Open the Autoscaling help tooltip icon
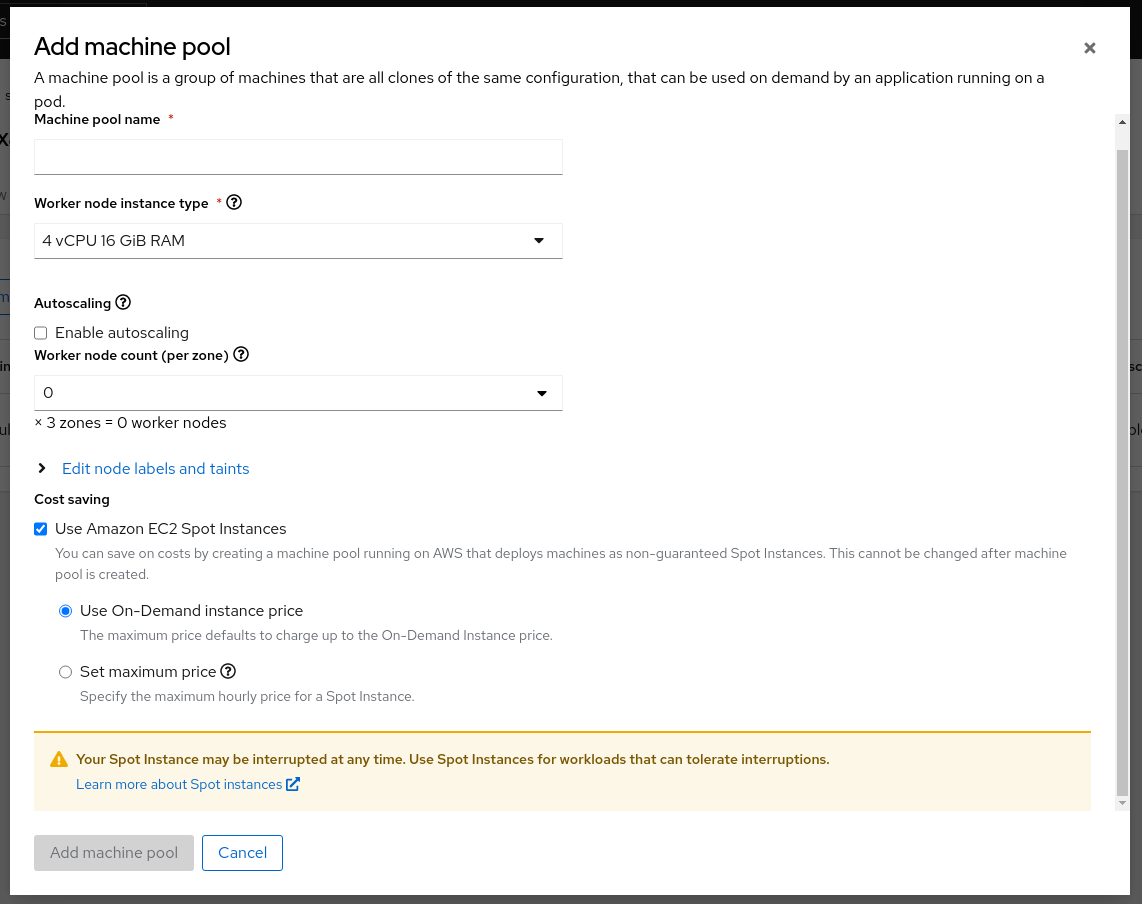The height and width of the screenshot is (904, 1142). pyautogui.click(x=123, y=302)
